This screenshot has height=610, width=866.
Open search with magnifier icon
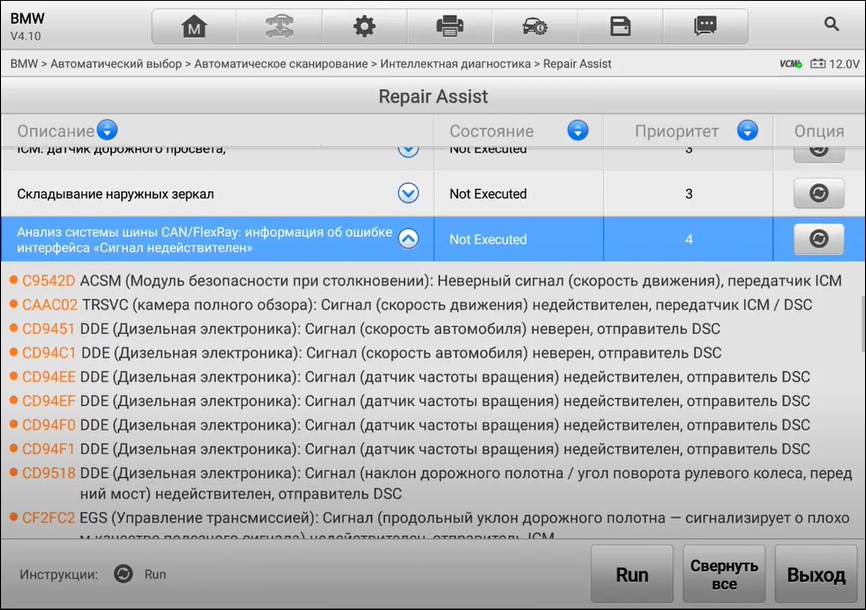coord(831,24)
